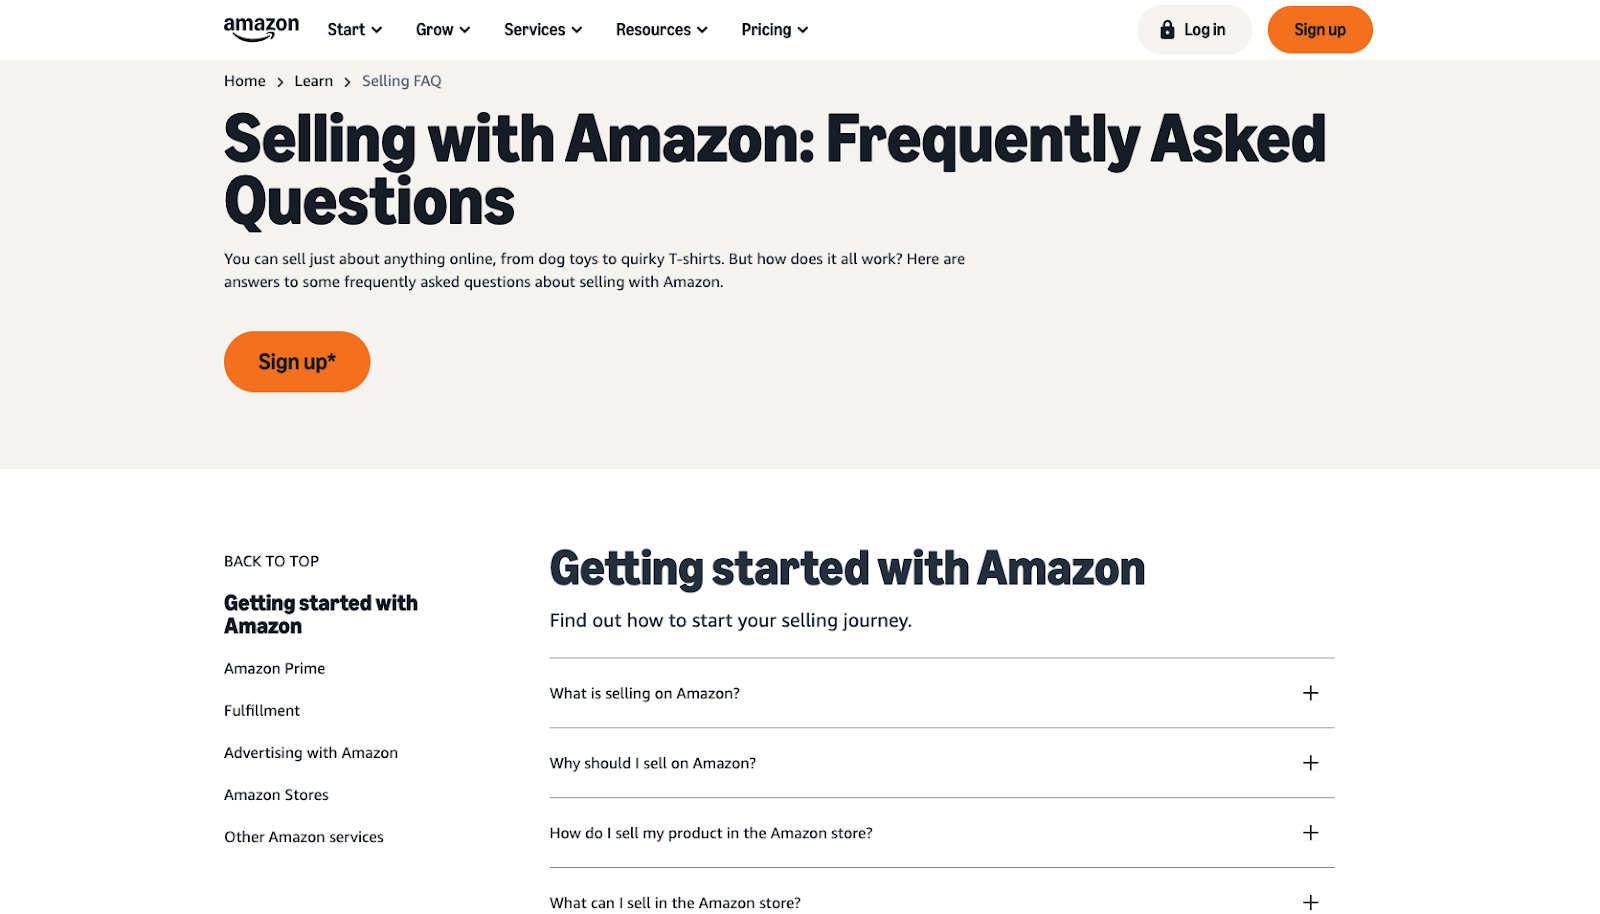This screenshot has width=1600, height=914.
Task: Click plus icon for "What can I sell"
Action: (1310, 902)
